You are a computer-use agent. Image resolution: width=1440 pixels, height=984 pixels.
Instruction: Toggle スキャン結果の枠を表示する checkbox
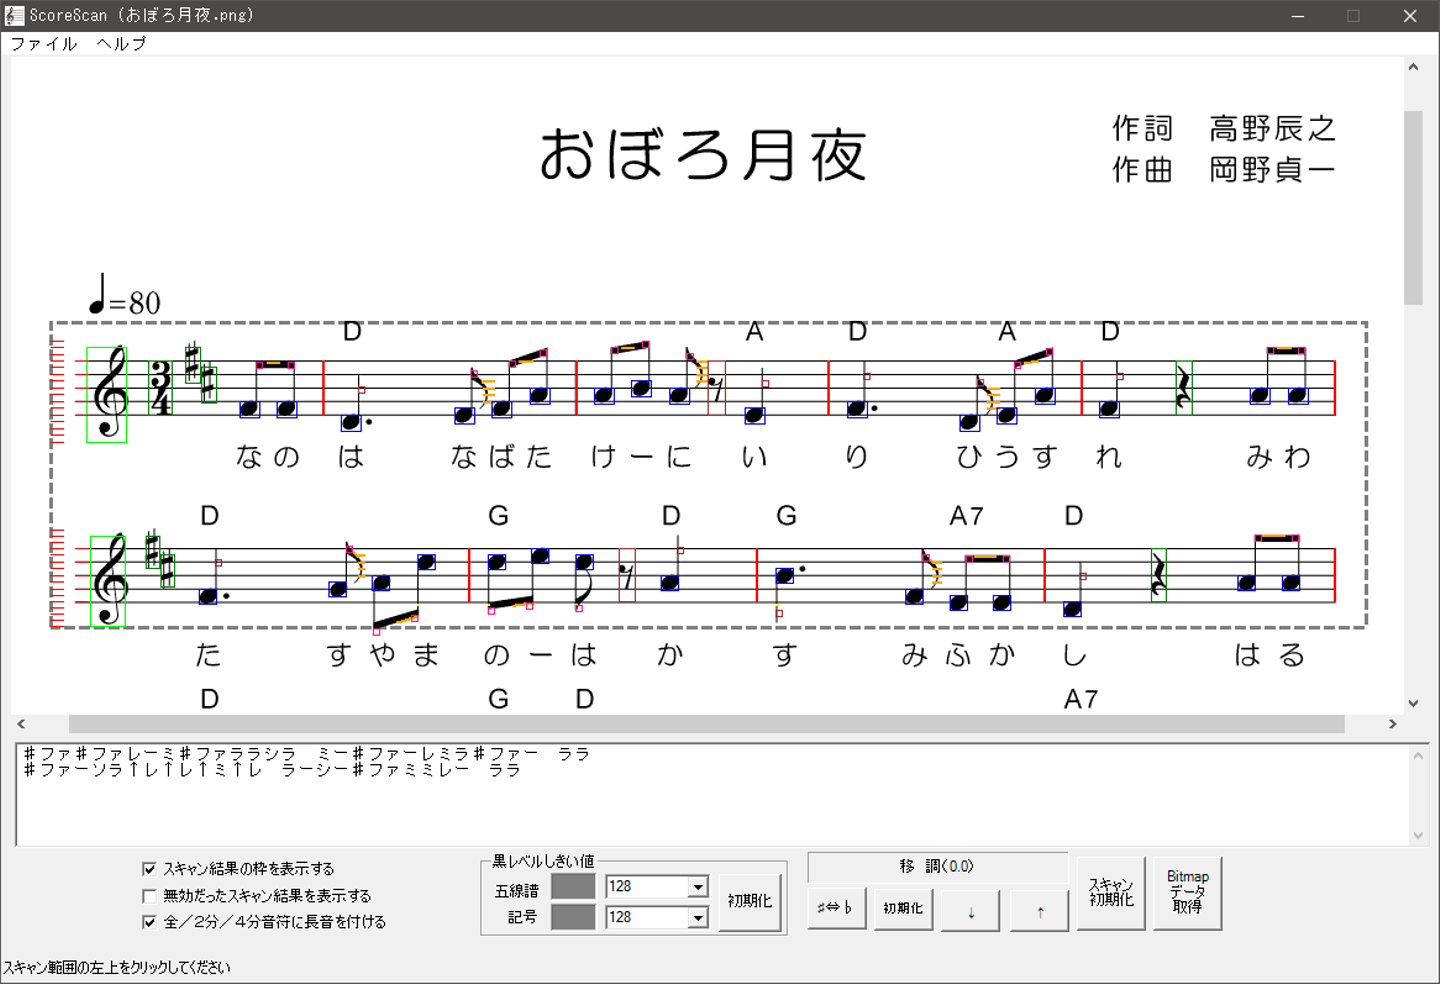click(150, 869)
